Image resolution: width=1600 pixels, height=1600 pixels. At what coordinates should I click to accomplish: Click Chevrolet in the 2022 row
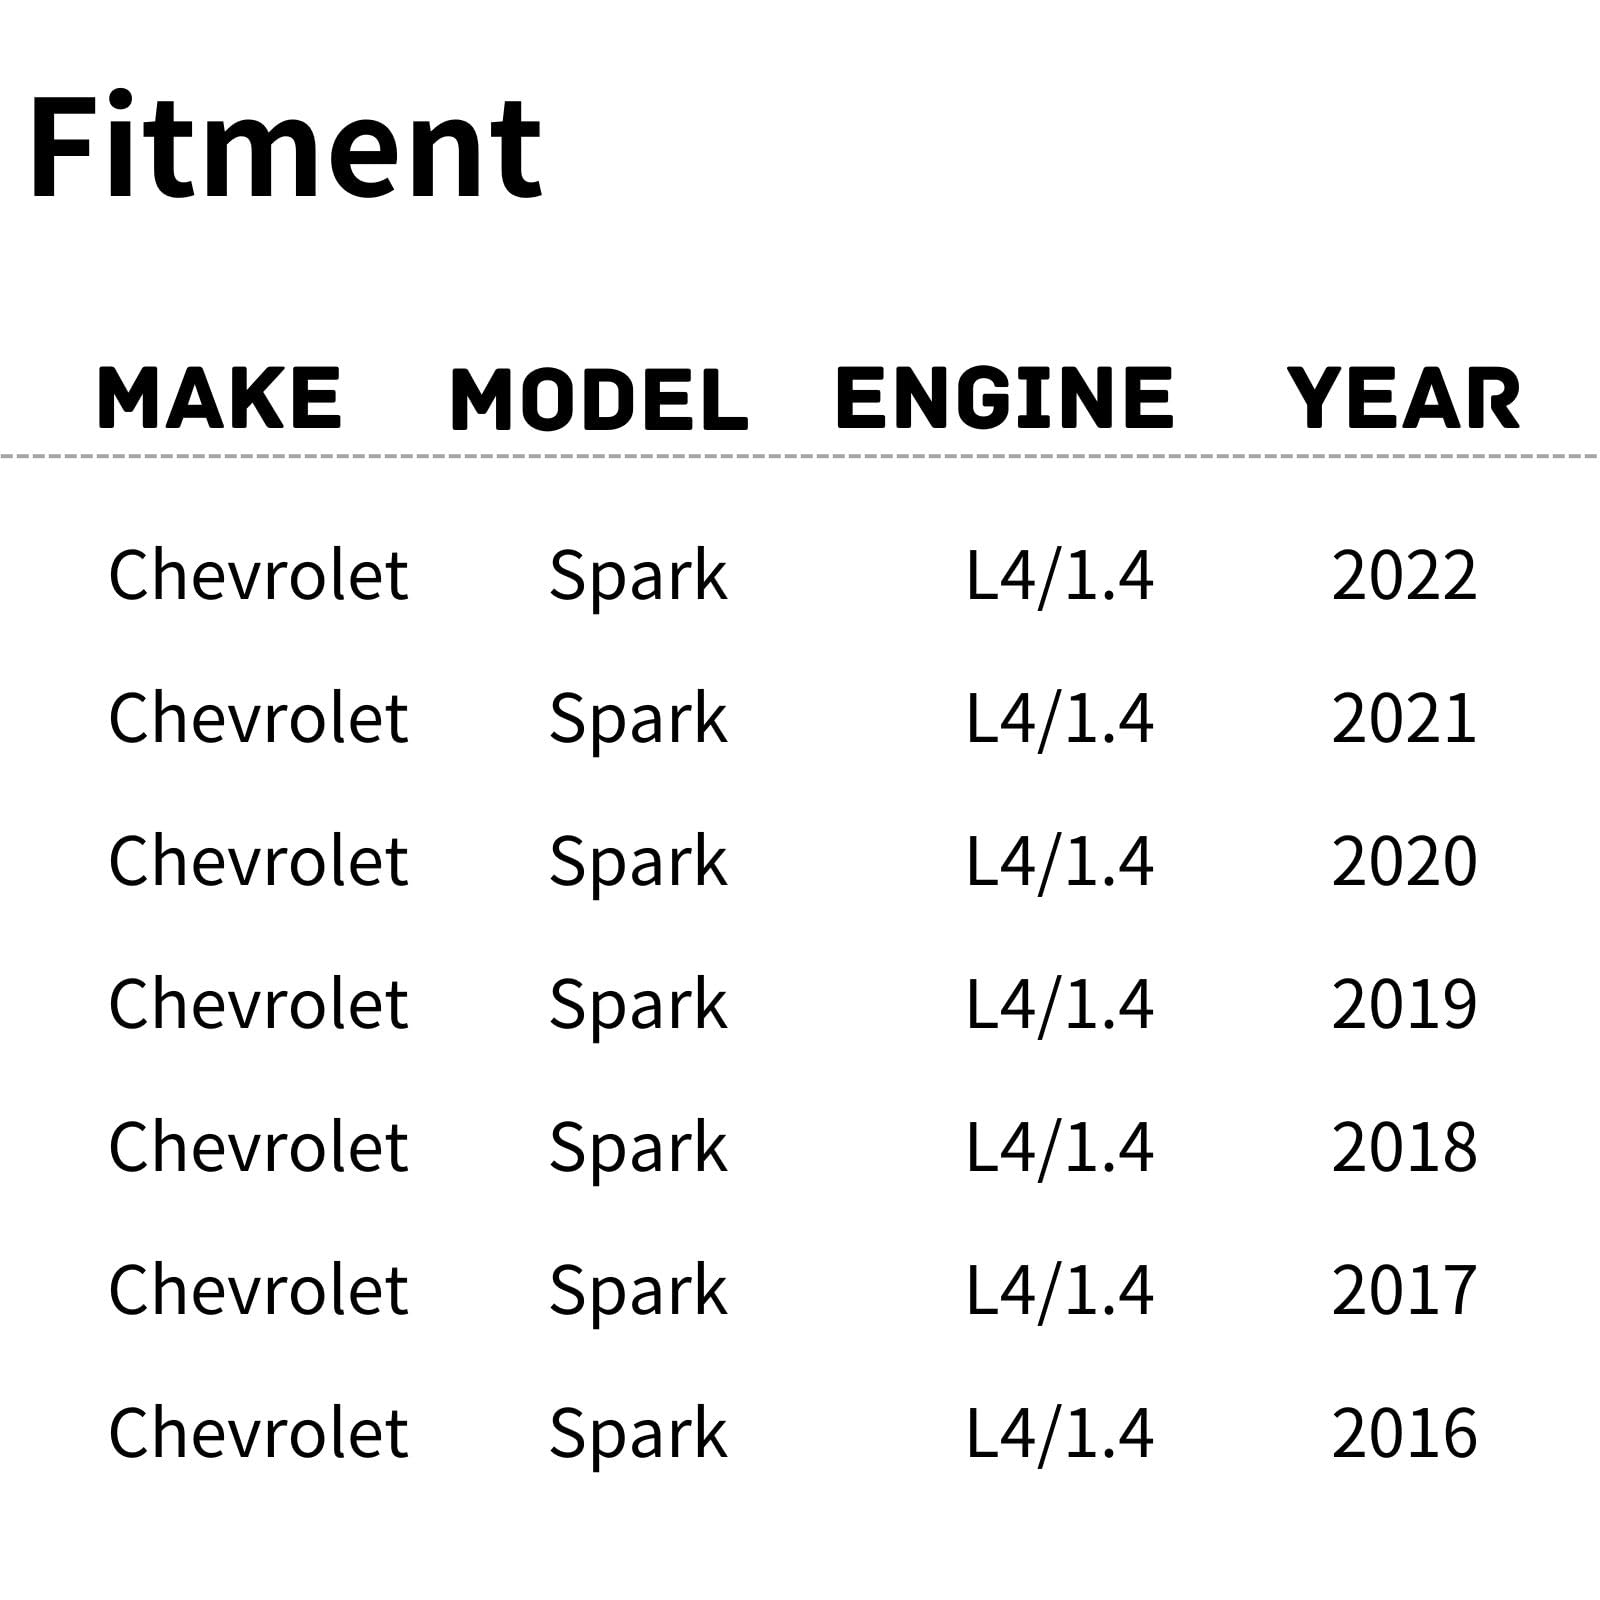pyautogui.click(x=259, y=576)
